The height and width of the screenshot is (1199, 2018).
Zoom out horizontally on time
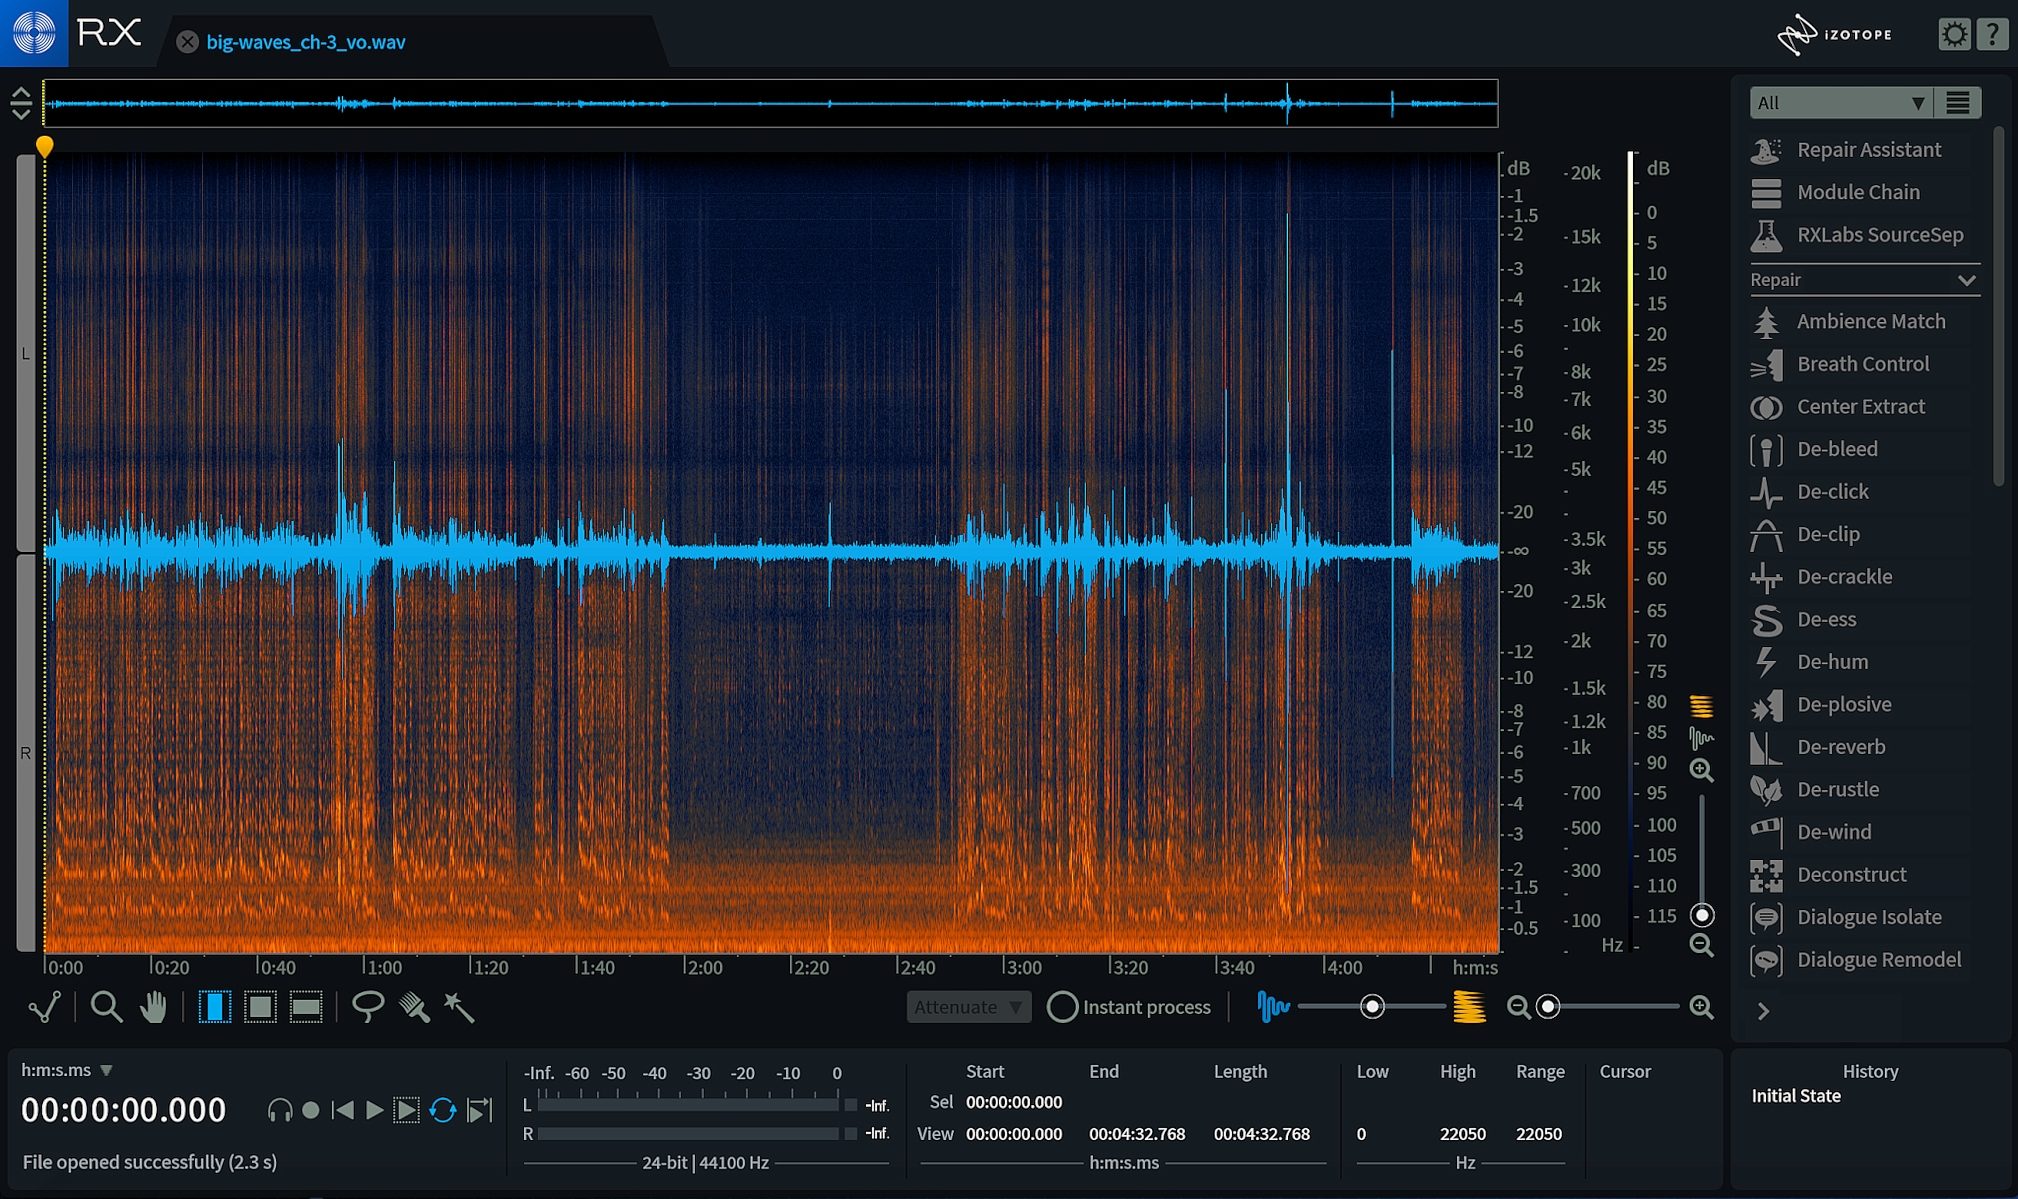(1518, 1007)
